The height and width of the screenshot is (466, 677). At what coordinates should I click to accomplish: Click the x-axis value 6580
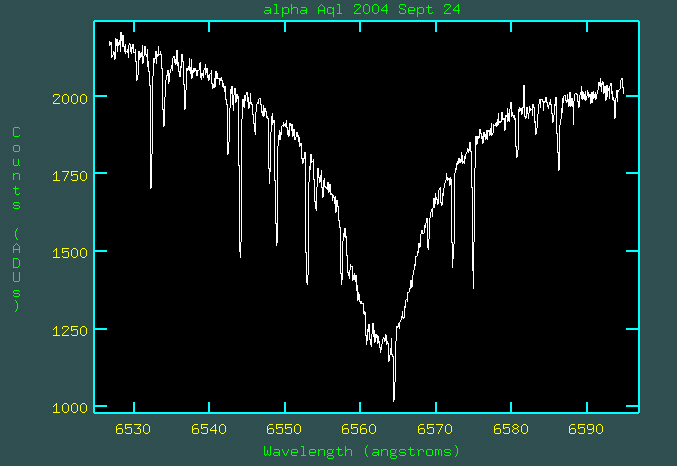click(511, 429)
